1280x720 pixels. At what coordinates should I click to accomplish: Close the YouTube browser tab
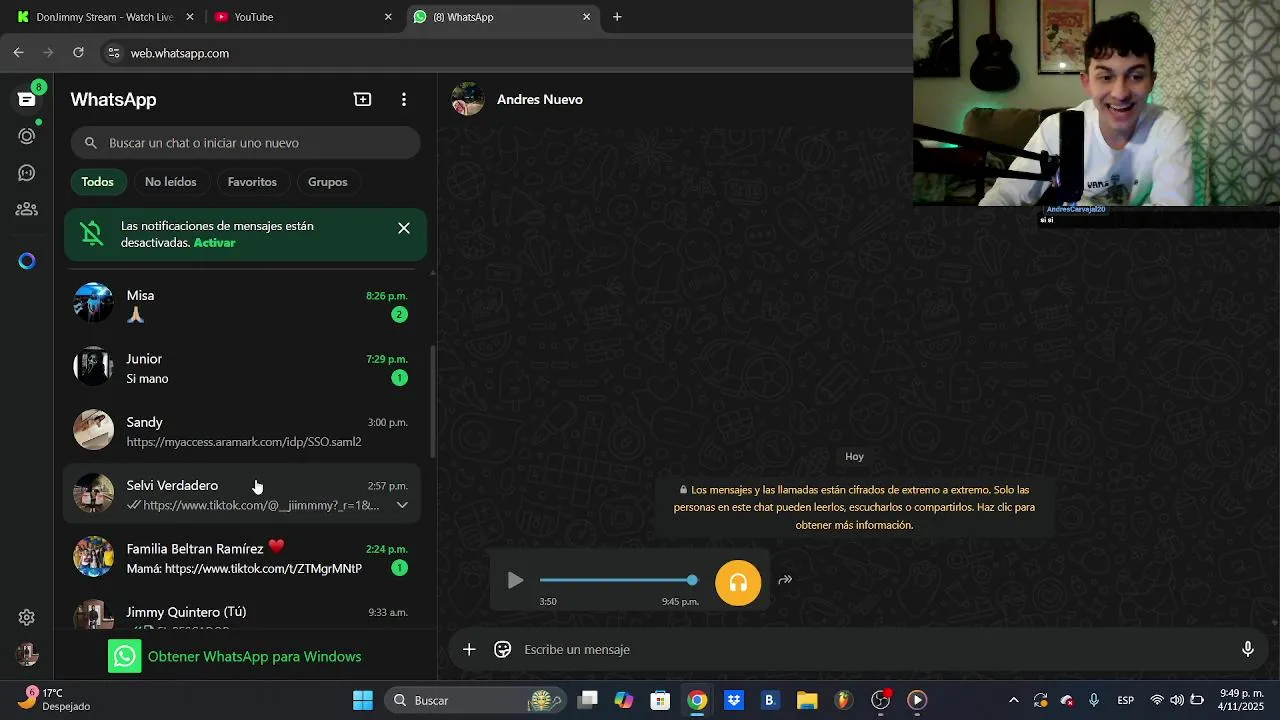point(388,17)
